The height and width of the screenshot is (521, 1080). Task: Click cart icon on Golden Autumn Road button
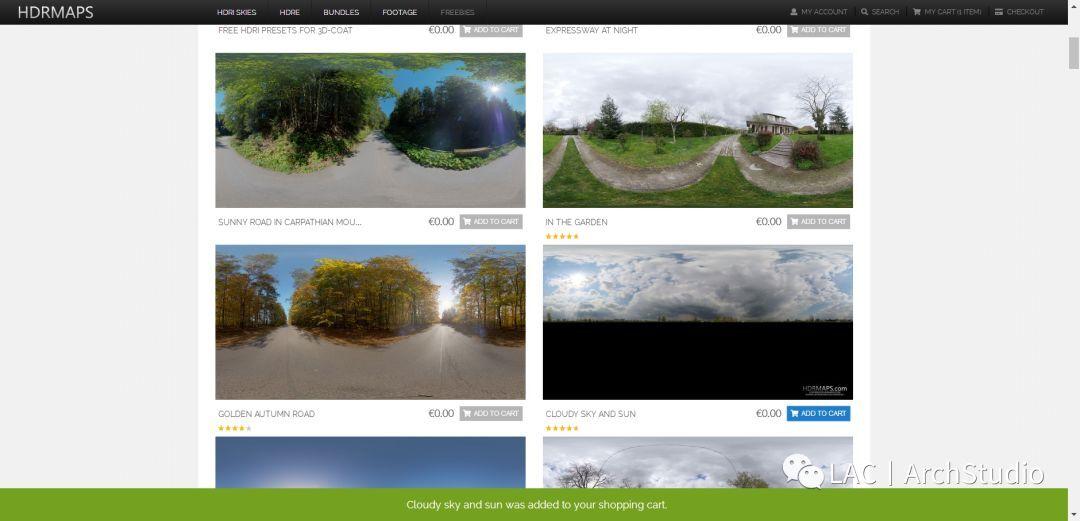467,413
